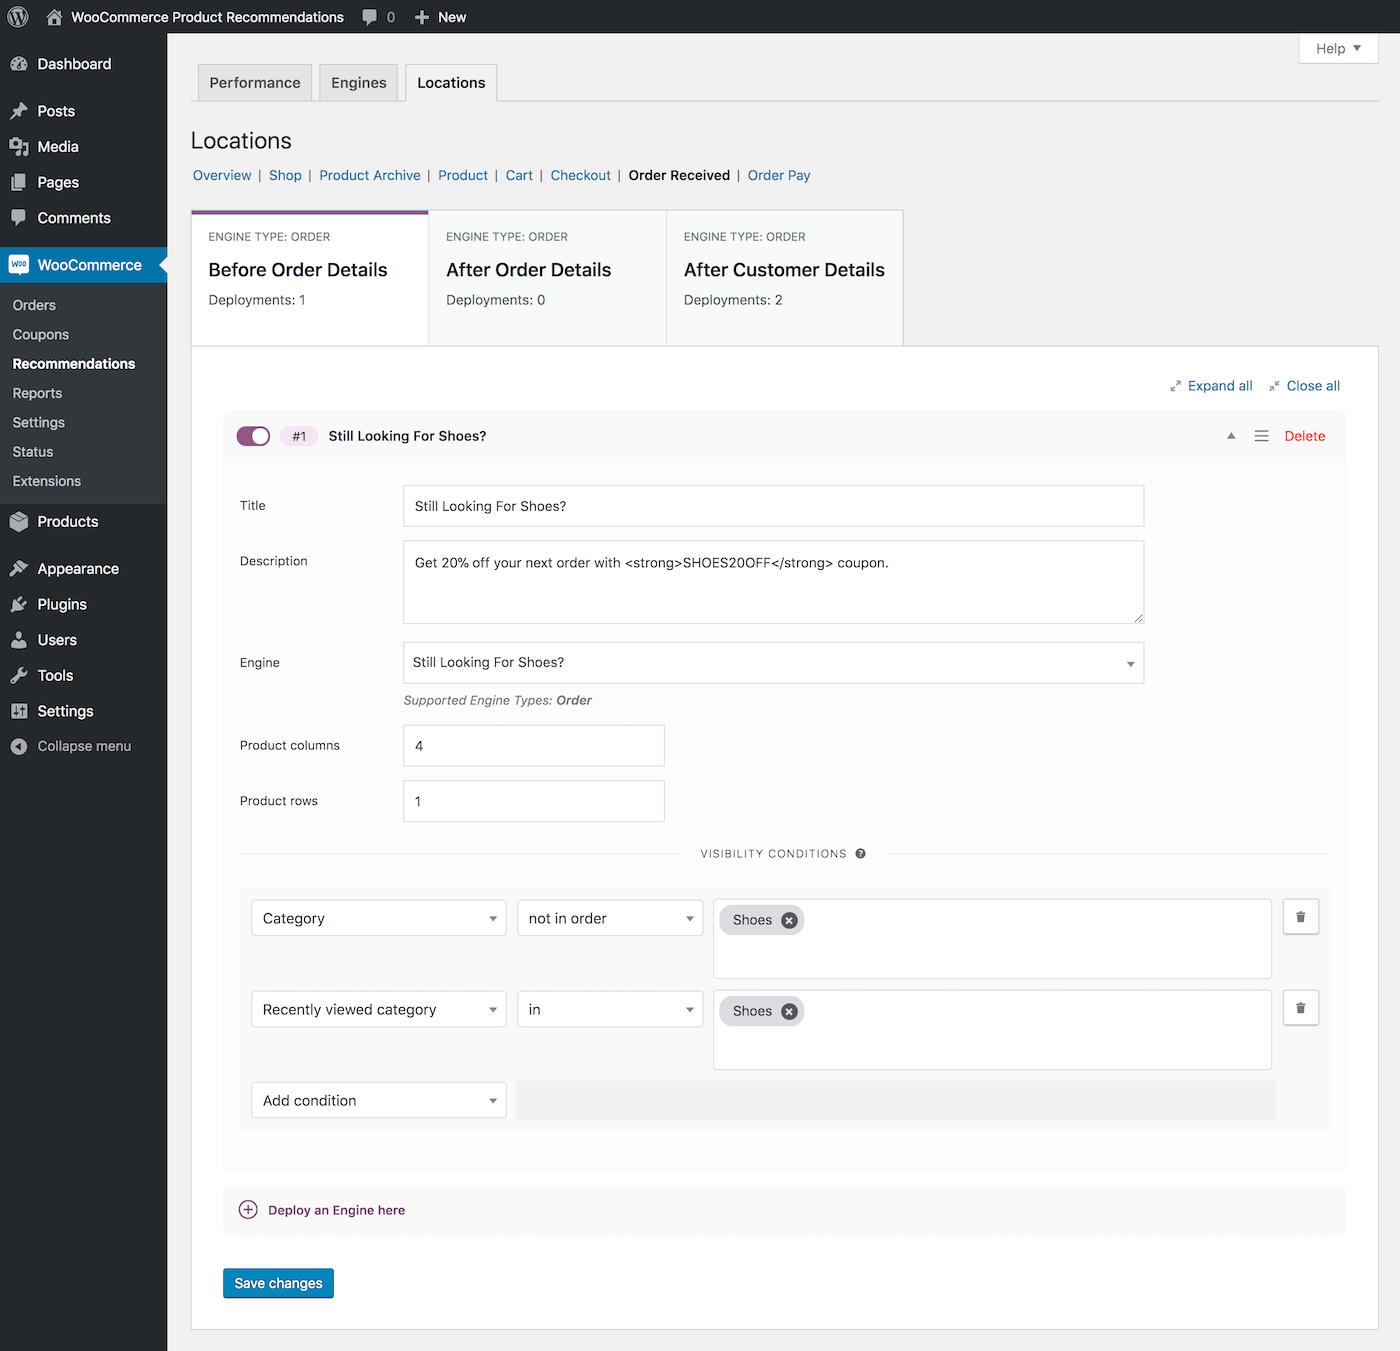
Task: Click the Users icon in sidebar
Action: [x=19, y=640]
